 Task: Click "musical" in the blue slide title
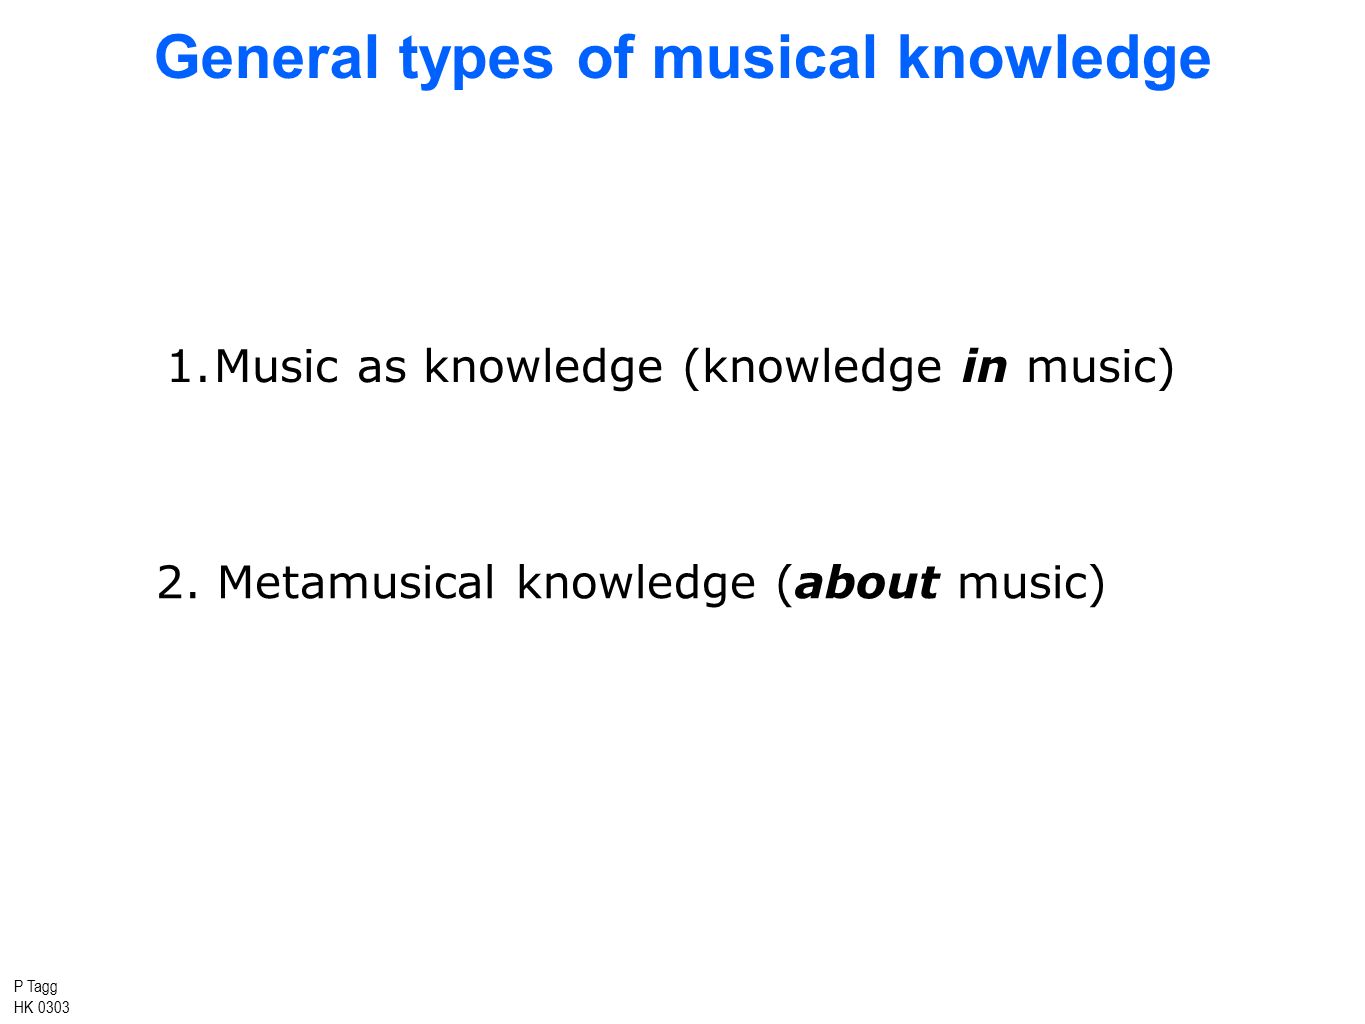coord(763,57)
